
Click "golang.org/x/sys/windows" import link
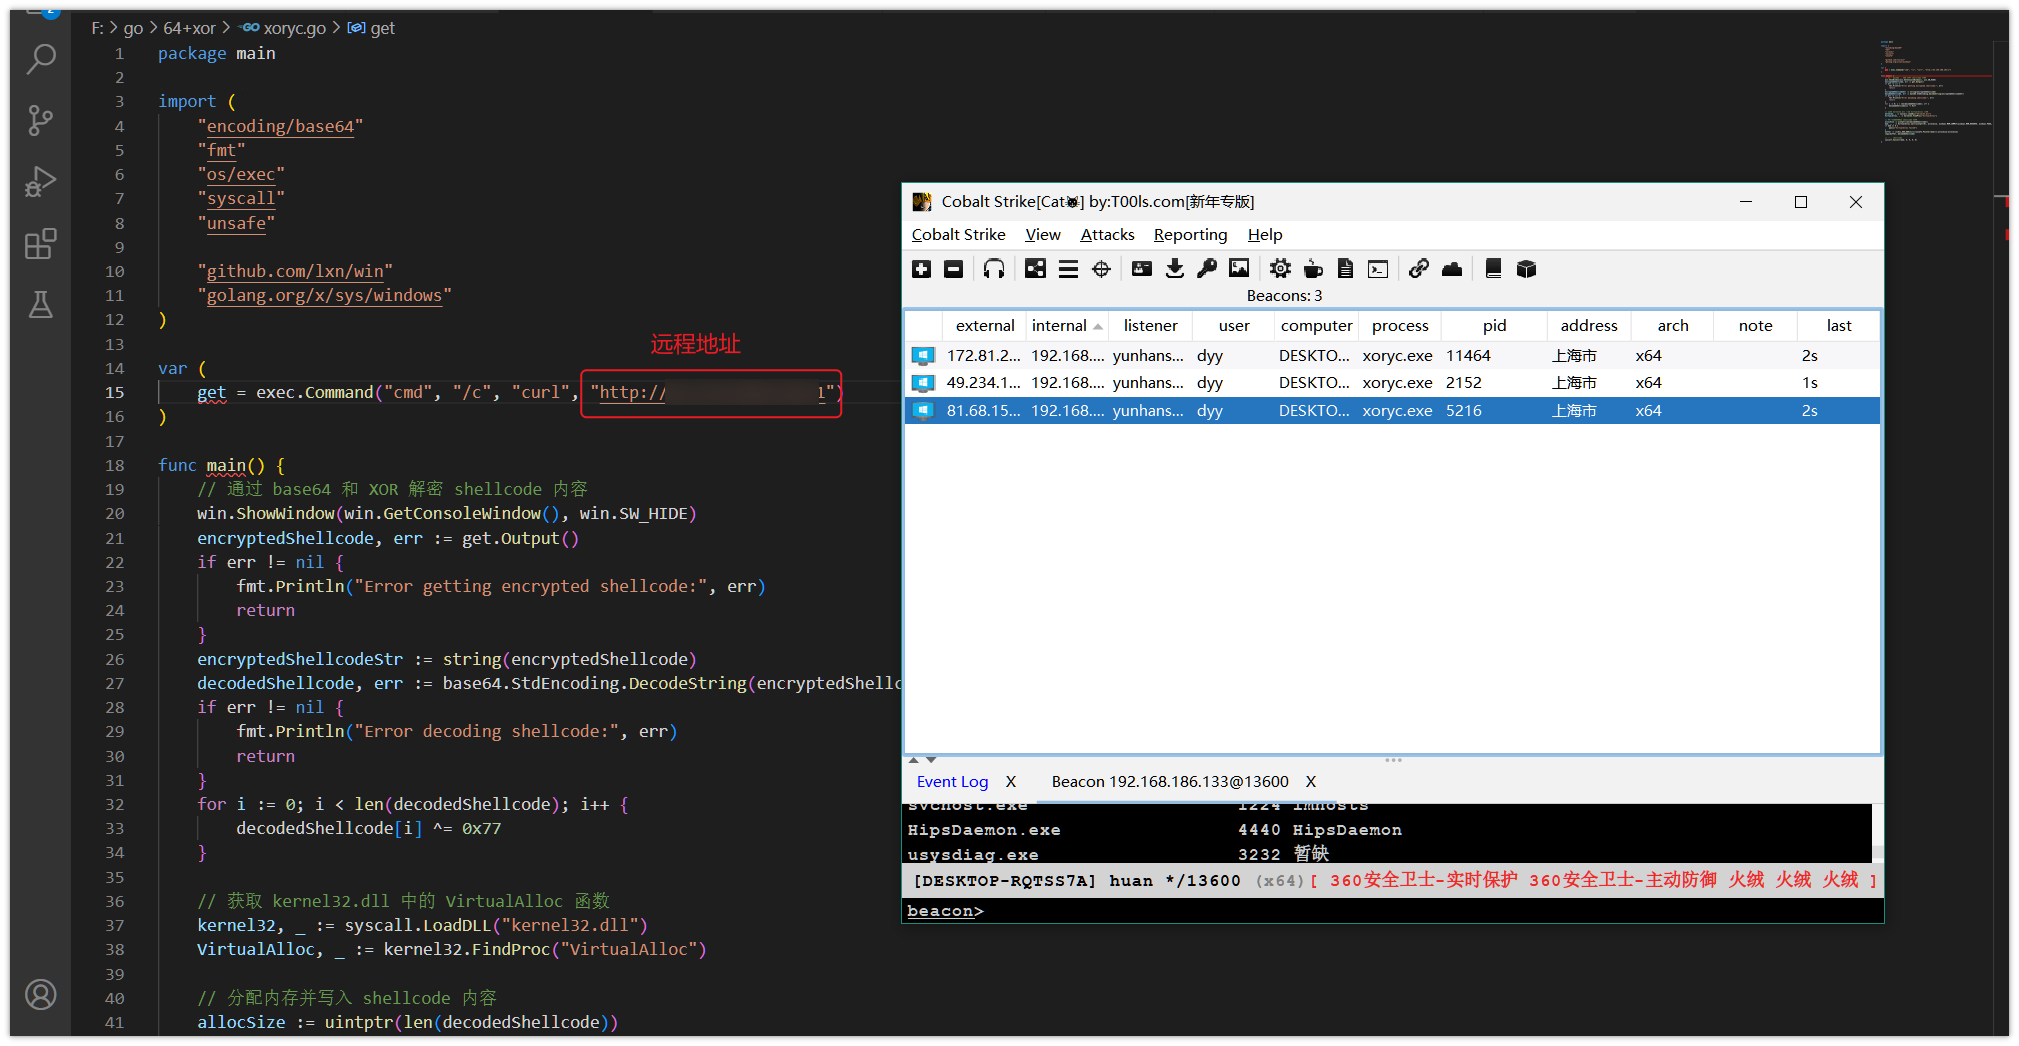point(324,296)
